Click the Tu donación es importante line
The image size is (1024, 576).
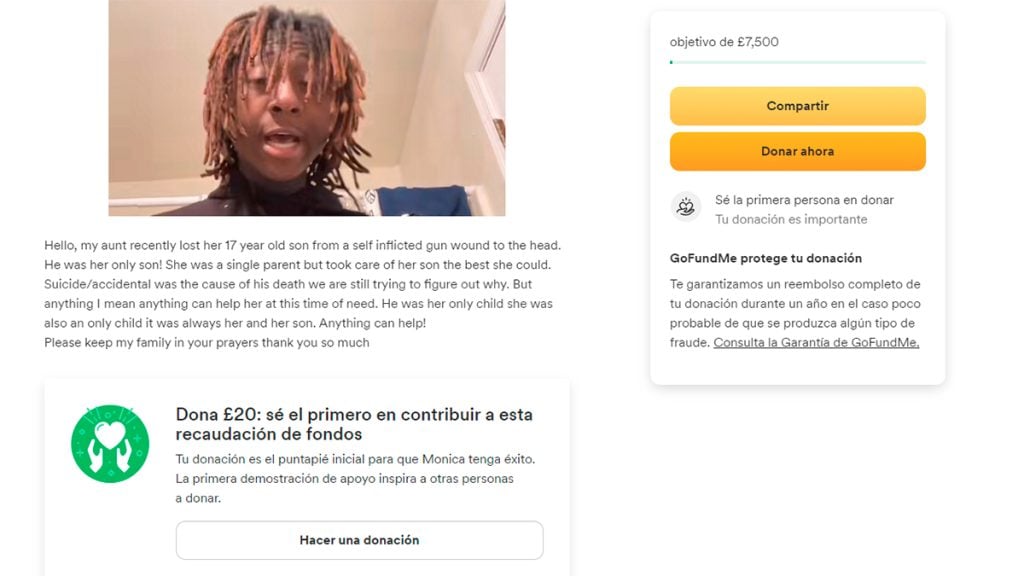(791, 219)
